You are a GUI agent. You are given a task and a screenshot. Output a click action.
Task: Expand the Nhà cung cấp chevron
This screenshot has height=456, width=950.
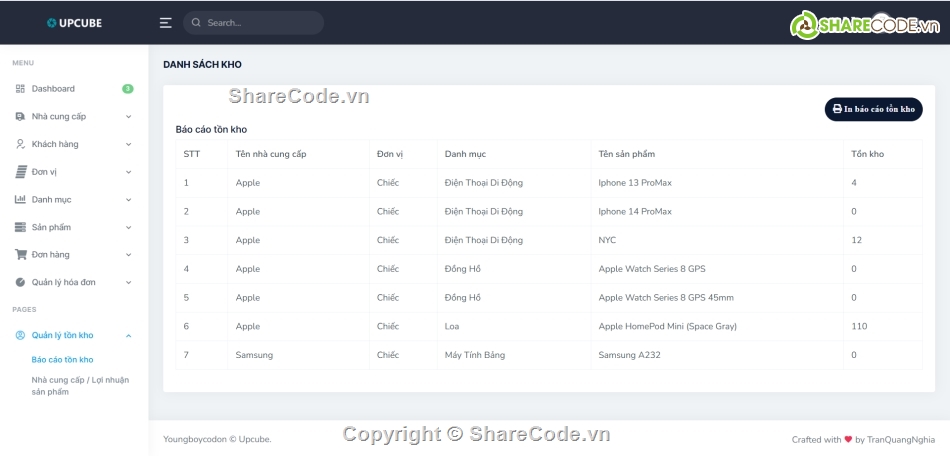coord(128,117)
